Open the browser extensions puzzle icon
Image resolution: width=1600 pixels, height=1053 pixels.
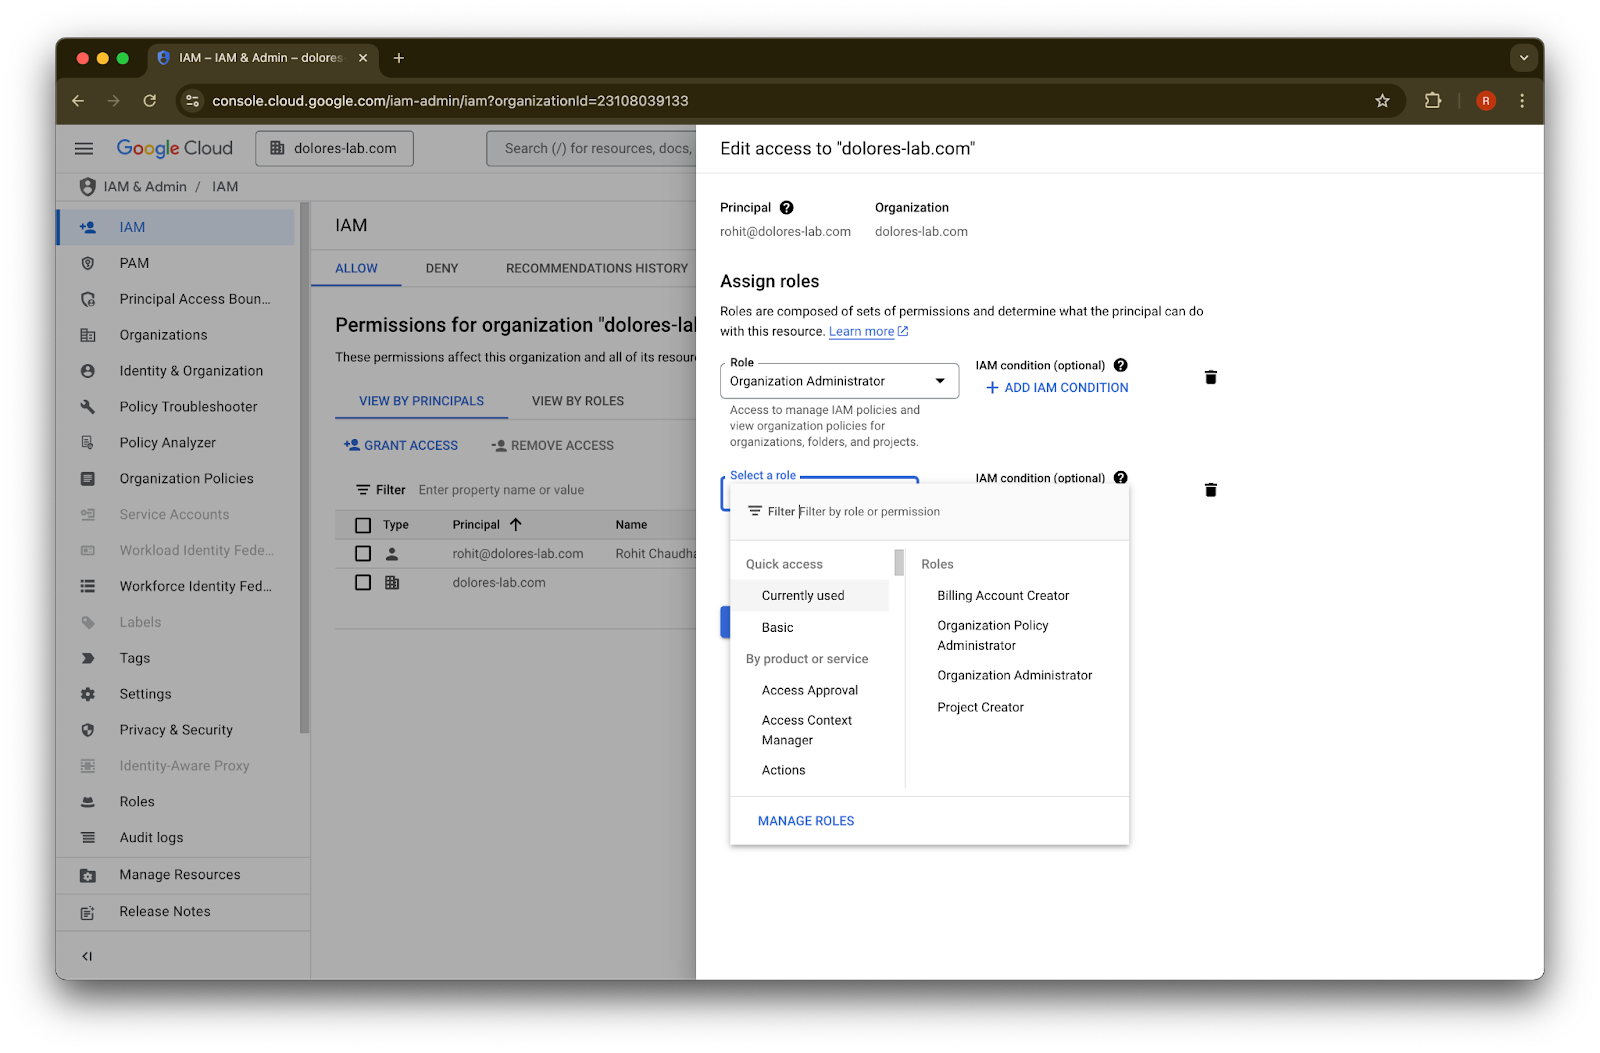tap(1433, 101)
